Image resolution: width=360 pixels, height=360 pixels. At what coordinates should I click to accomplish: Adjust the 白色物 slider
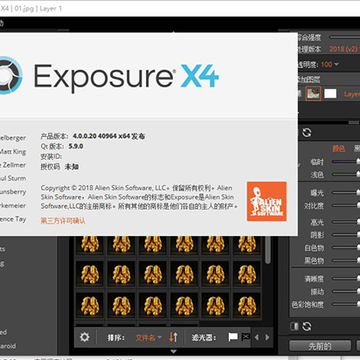click(346, 248)
